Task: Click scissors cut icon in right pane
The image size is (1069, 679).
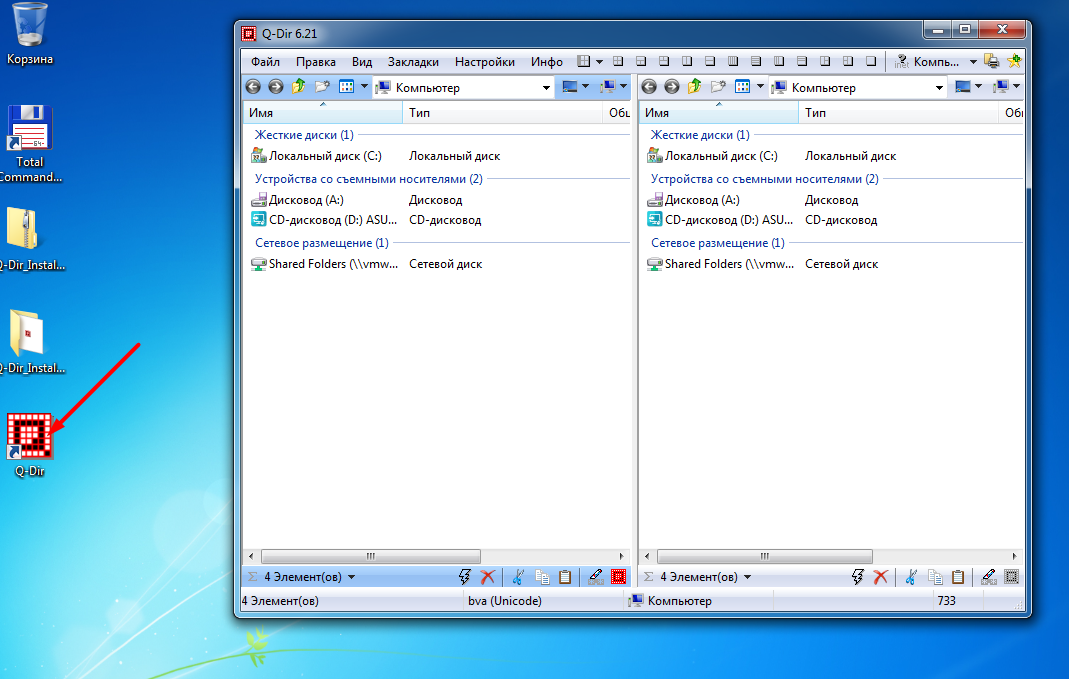Action: tap(912, 577)
